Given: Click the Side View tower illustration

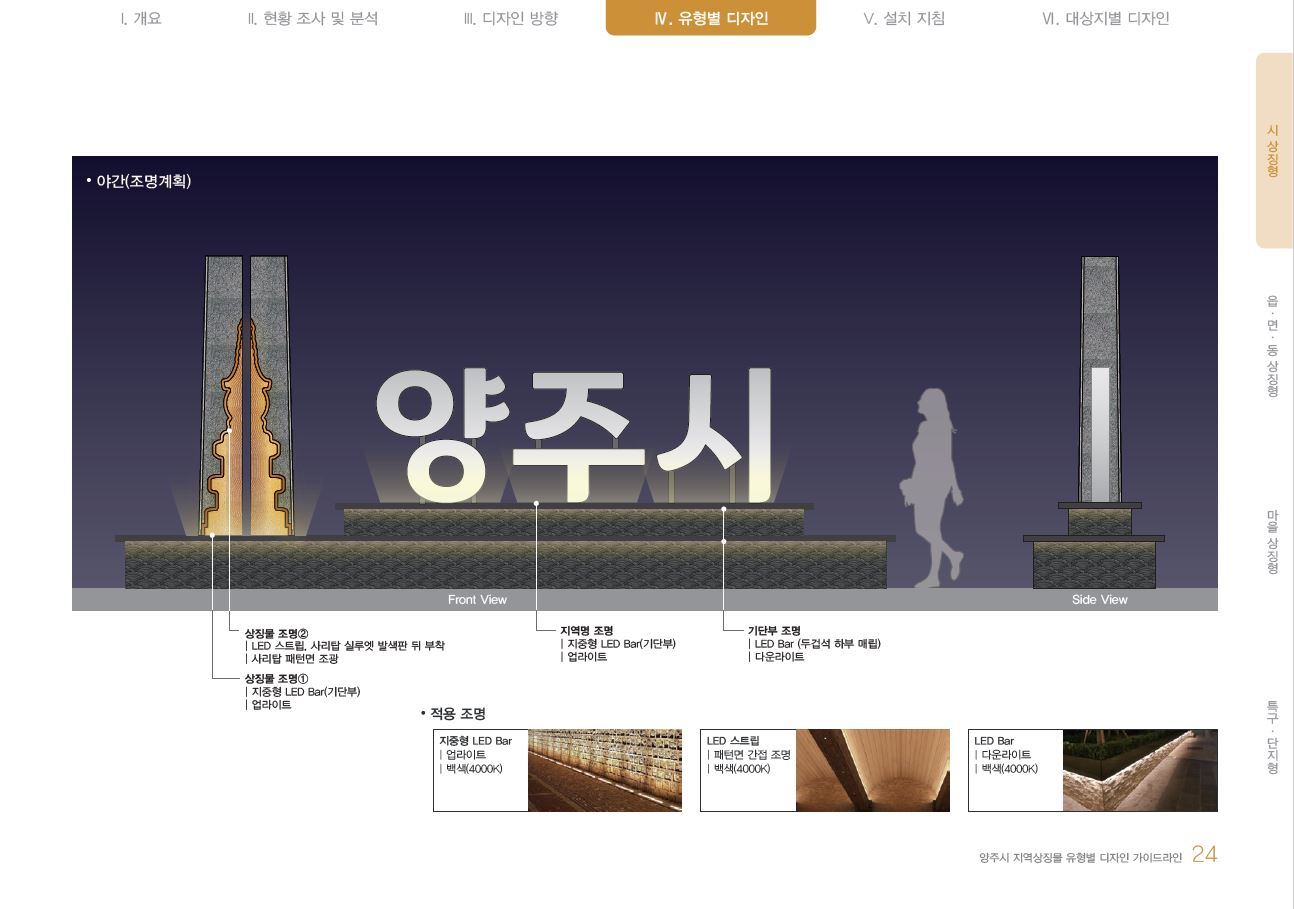Looking at the screenshot, I should (x=1099, y=420).
